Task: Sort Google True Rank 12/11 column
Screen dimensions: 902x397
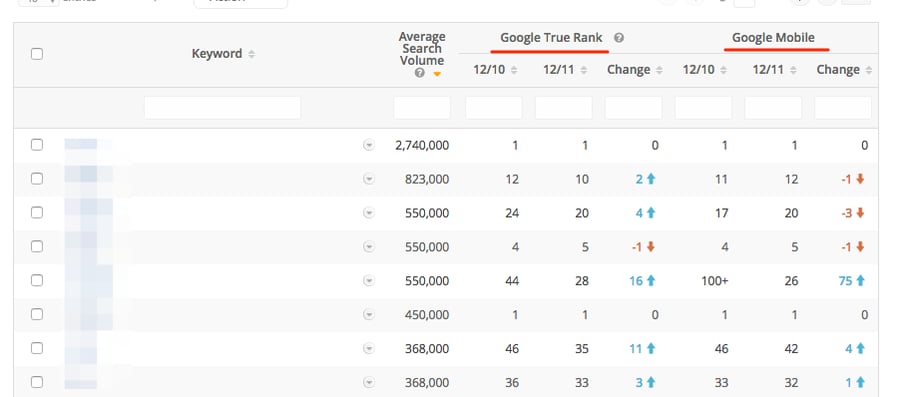Action: 584,70
